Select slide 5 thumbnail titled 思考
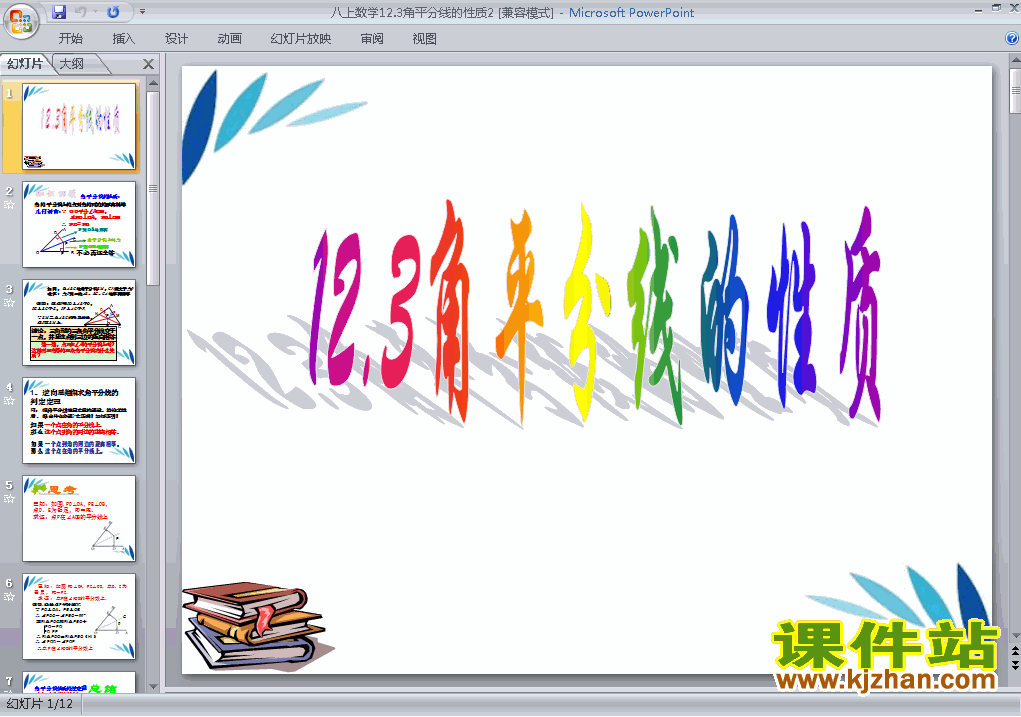 click(79, 518)
